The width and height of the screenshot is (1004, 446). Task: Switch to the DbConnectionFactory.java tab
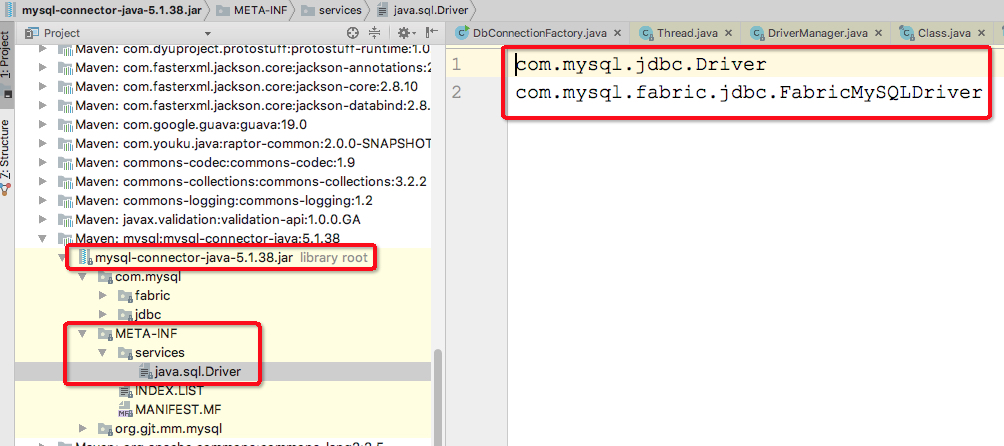tap(537, 33)
